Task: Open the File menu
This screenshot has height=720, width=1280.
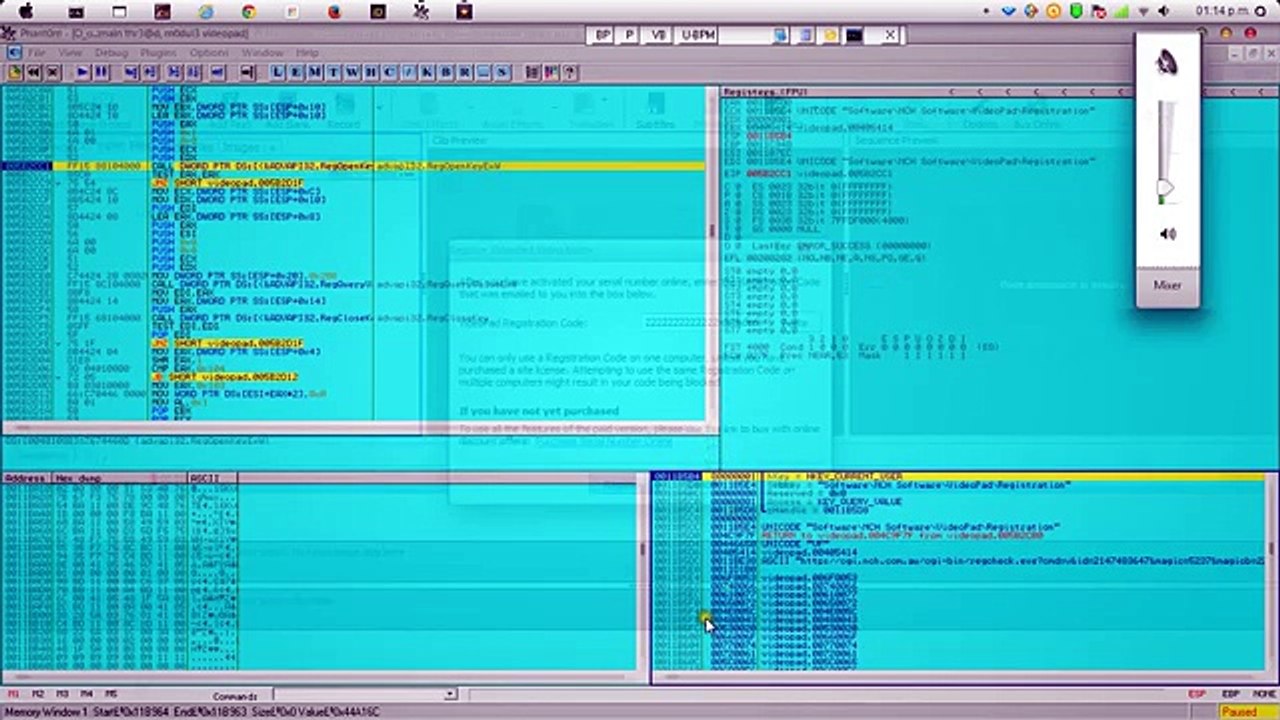Action: pyautogui.click(x=37, y=52)
